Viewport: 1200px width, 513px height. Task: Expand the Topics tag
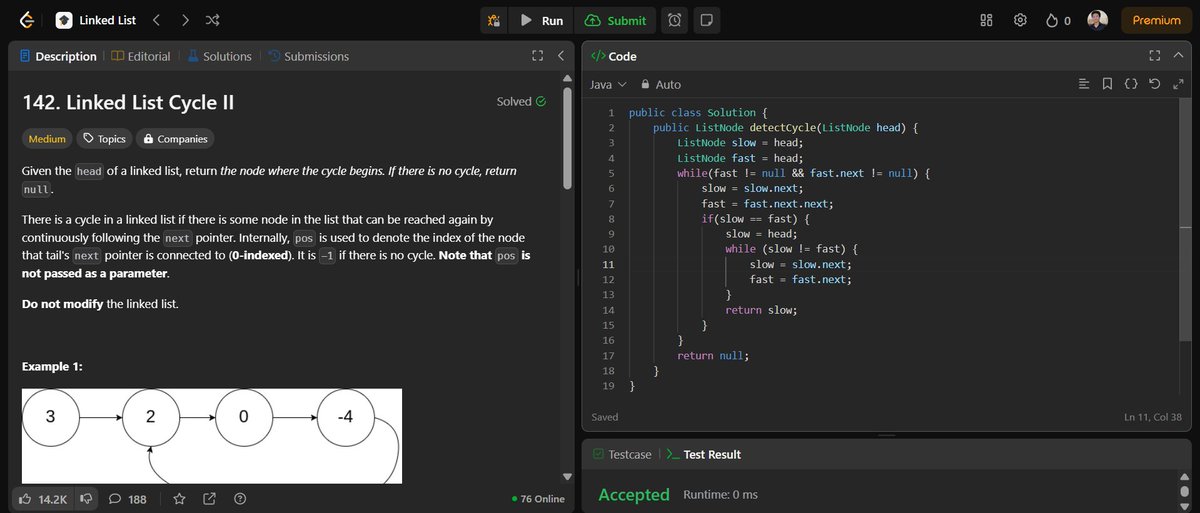[104, 139]
